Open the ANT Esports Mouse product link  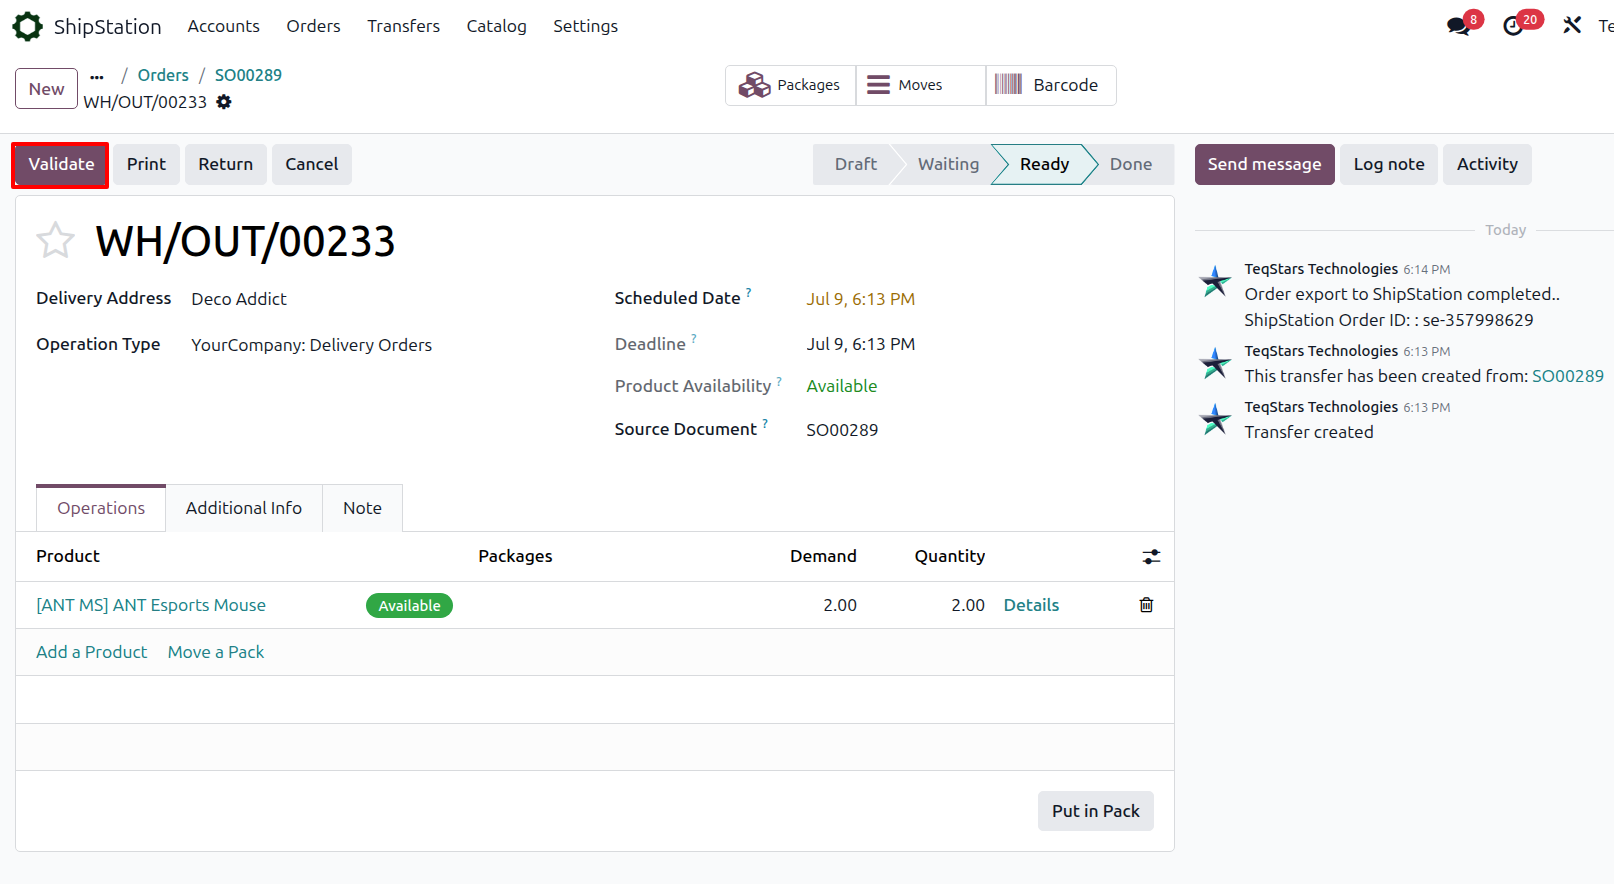[x=151, y=605]
